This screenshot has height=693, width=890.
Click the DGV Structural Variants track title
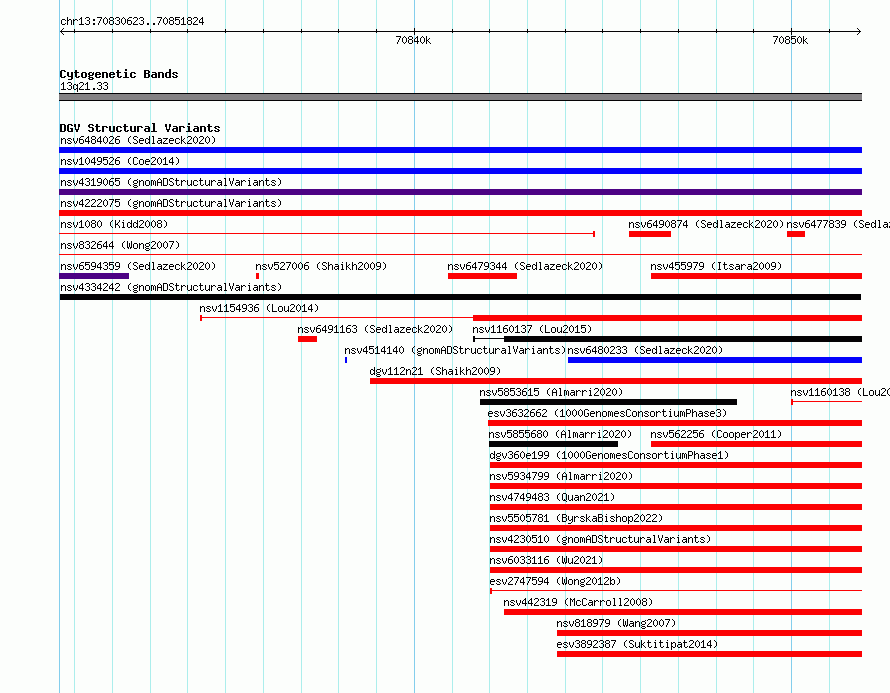140,128
